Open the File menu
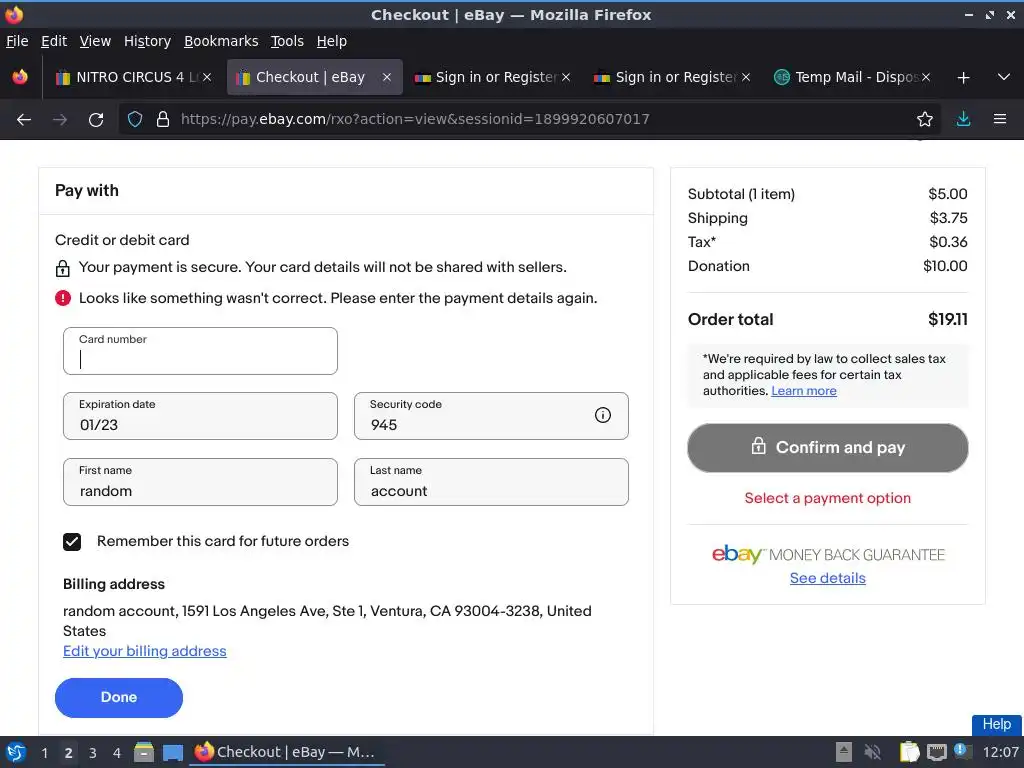 point(17,41)
